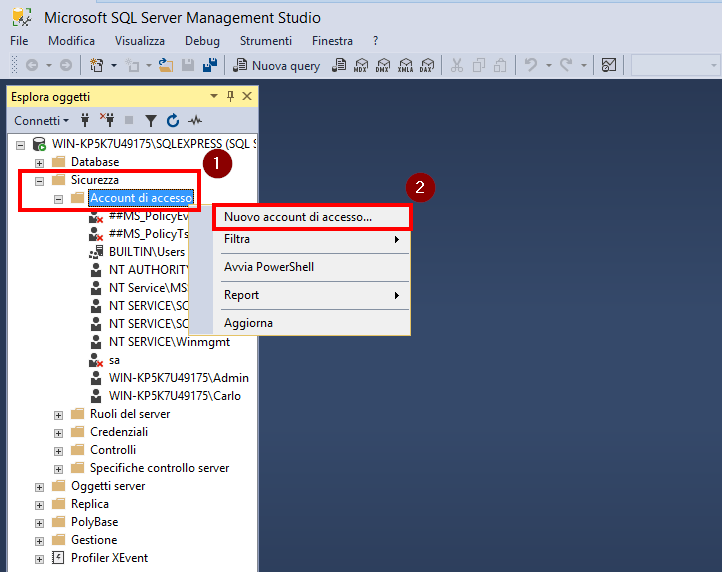The width and height of the screenshot is (722, 572).
Task: Click the copy icon in toolbar
Action: point(479,65)
